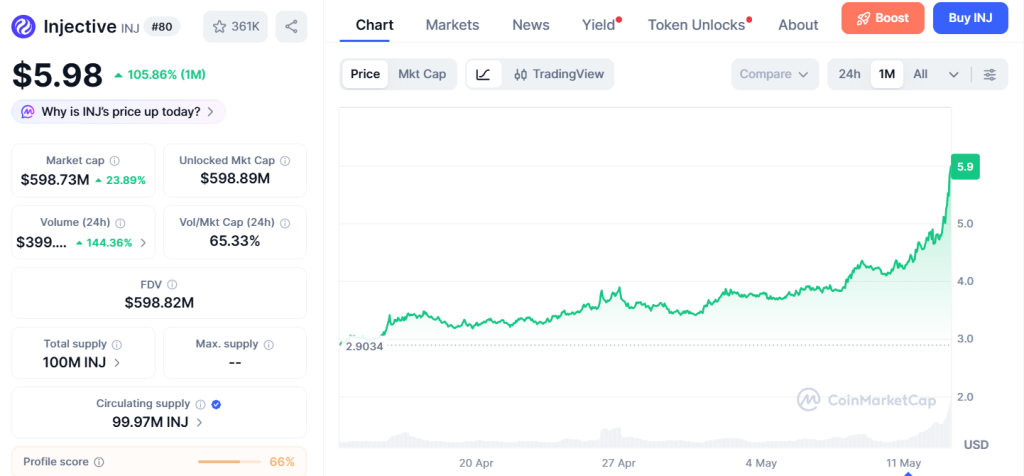Click the Profile score progress bar
This screenshot has height=476, width=1024.
[227, 462]
